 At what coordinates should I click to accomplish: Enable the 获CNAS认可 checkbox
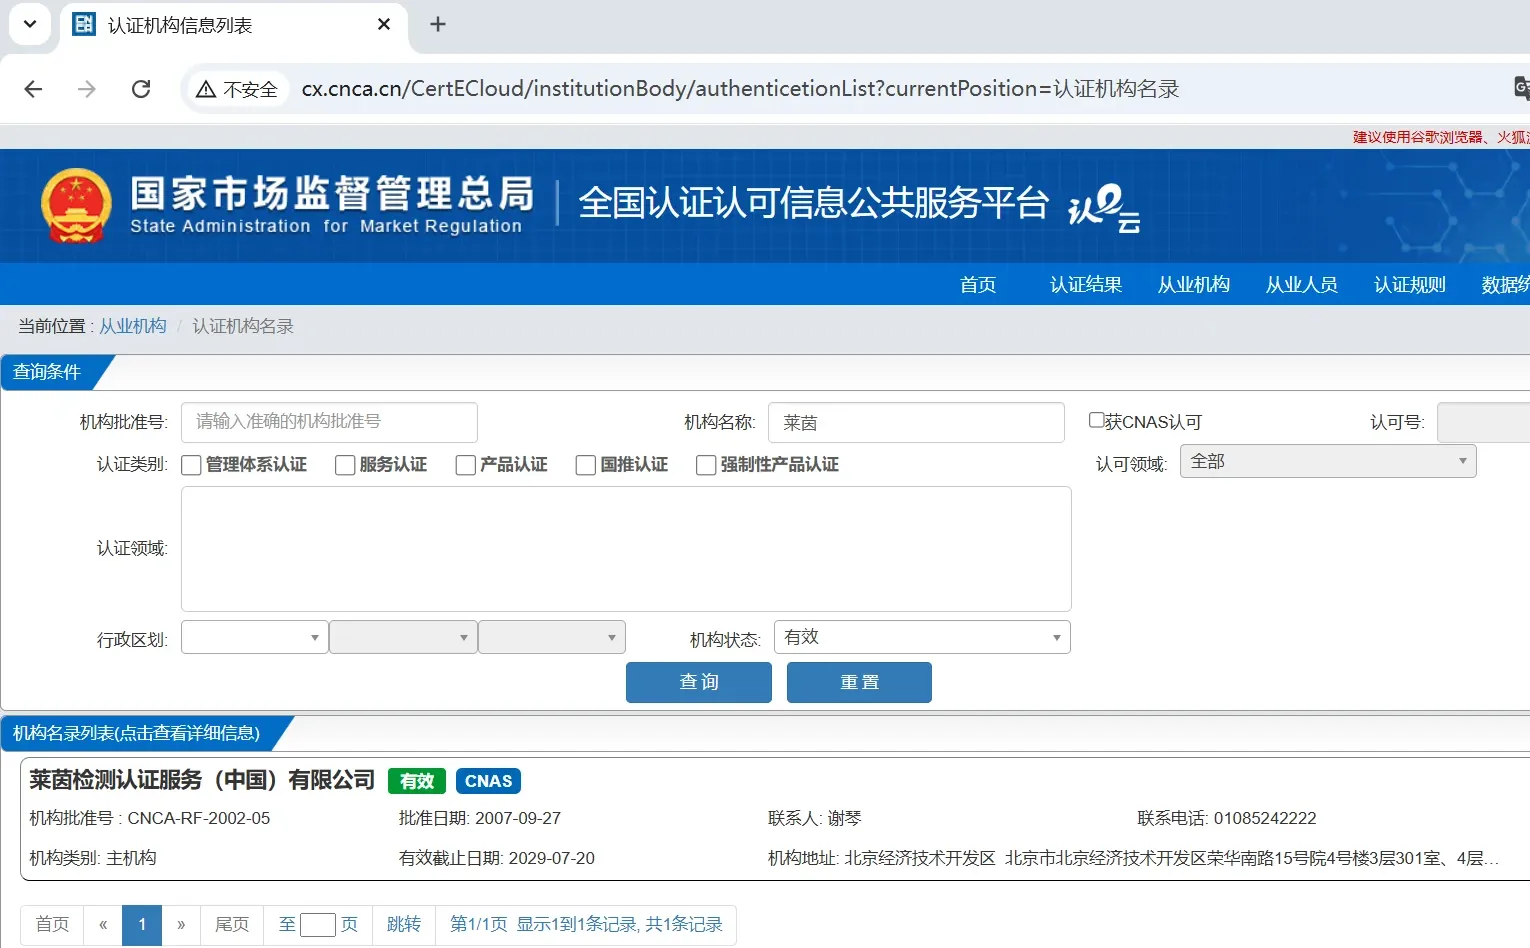click(1096, 420)
